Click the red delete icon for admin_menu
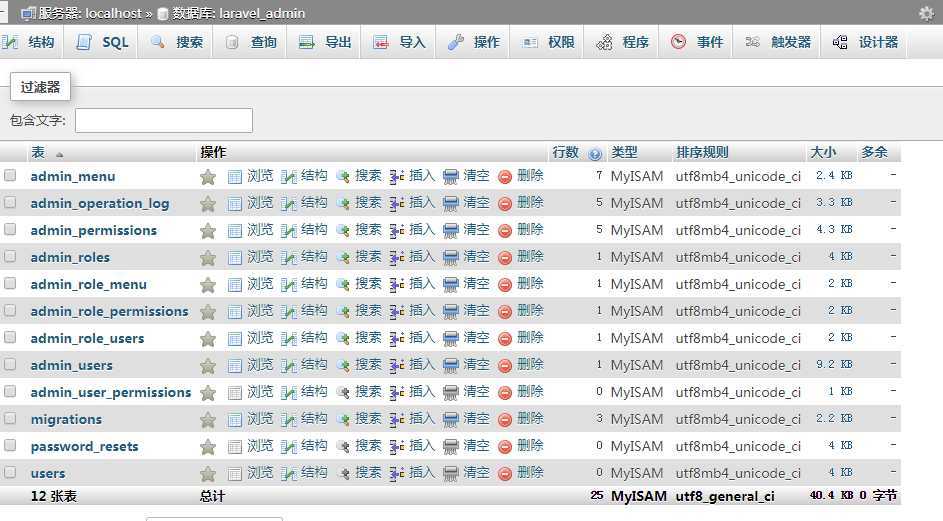The height and width of the screenshot is (521, 943). click(505, 177)
